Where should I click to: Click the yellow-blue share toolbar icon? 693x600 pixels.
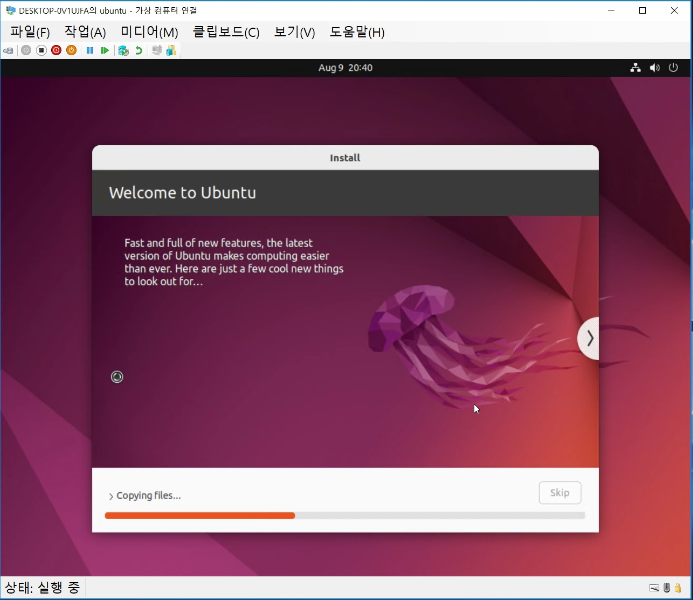[171, 50]
